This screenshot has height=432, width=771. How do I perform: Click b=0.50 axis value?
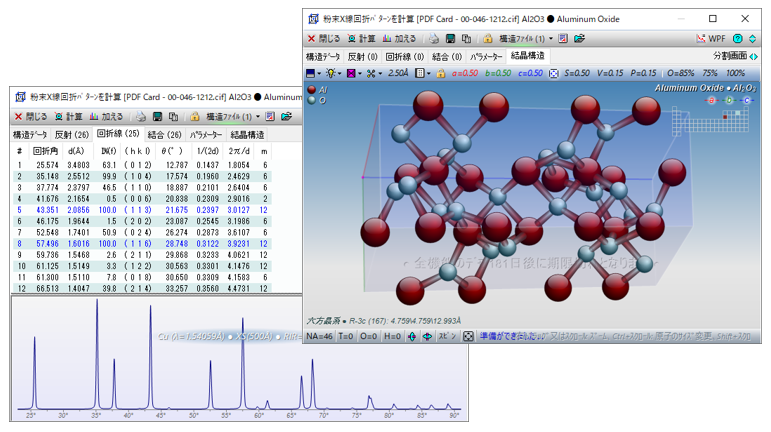[498, 73]
